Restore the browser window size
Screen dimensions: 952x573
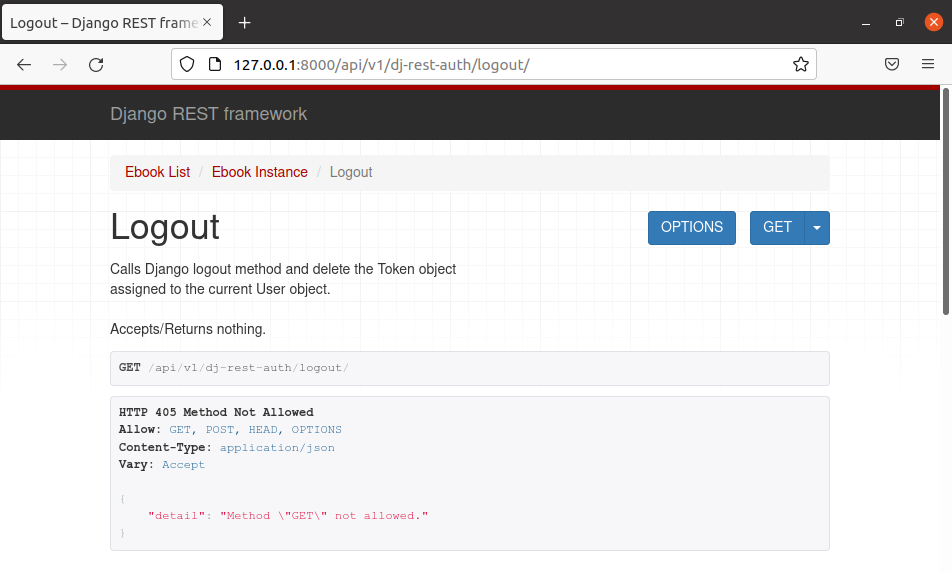899,22
